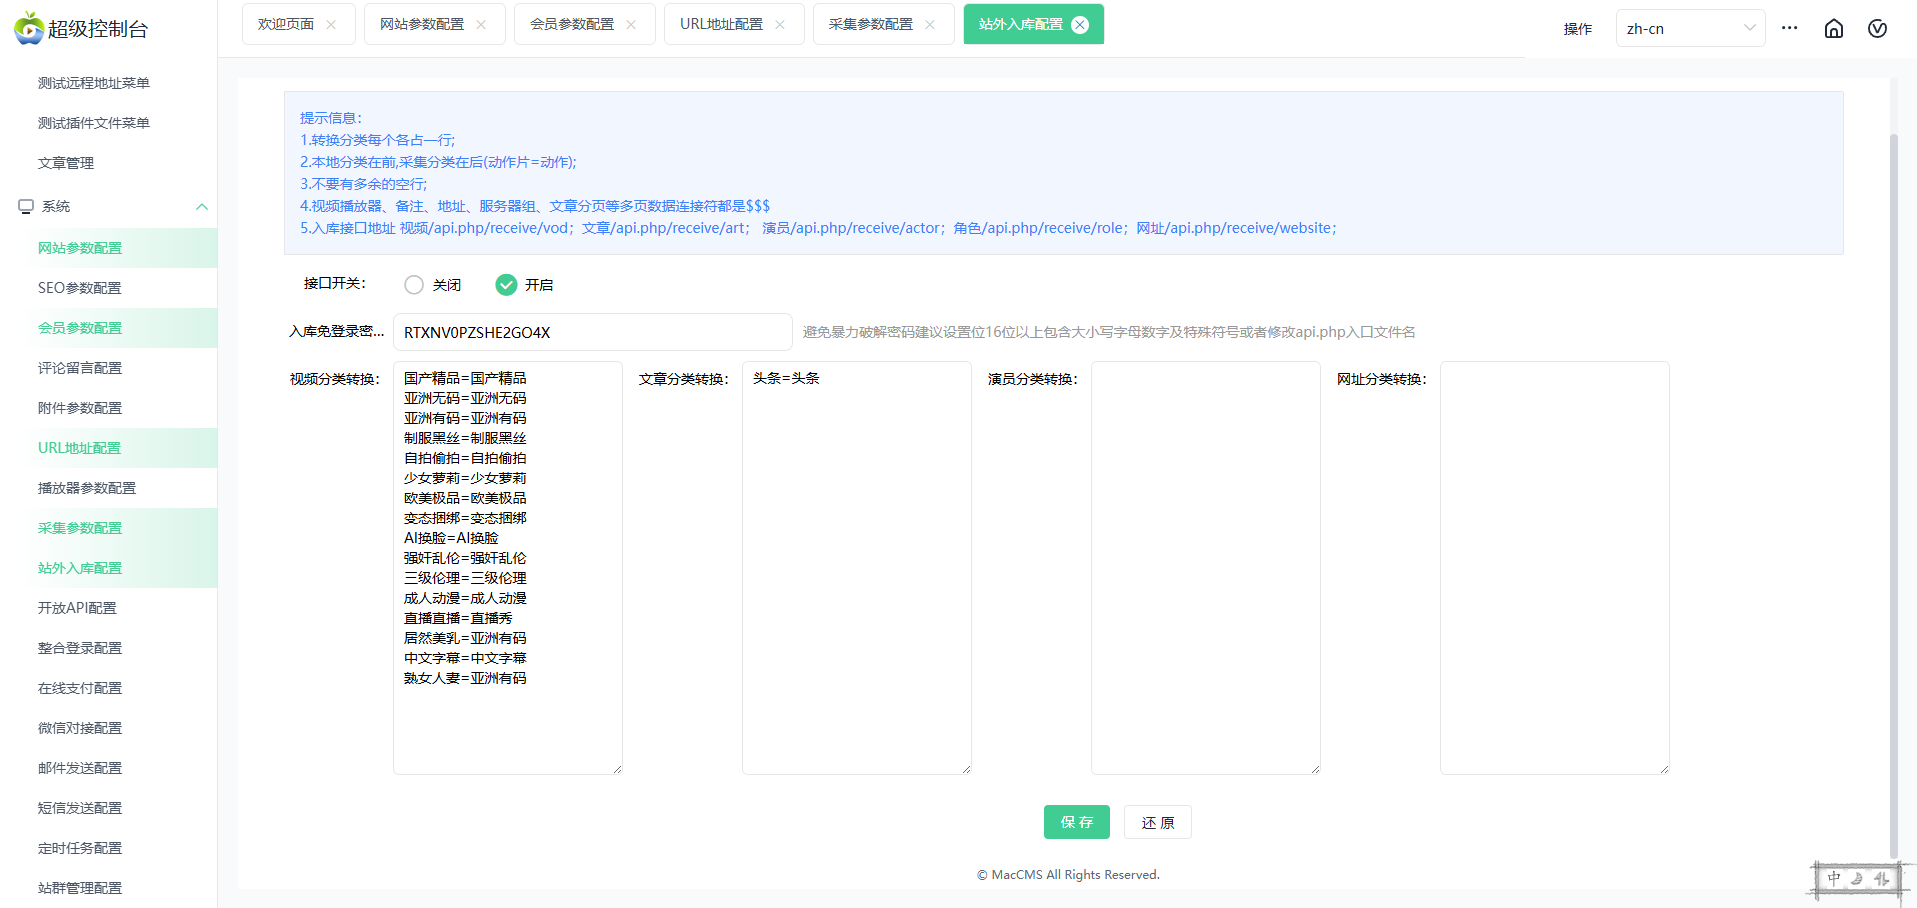Select the 开启 radio button
Viewport: 1917px width, 908px height.
point(506,285)
